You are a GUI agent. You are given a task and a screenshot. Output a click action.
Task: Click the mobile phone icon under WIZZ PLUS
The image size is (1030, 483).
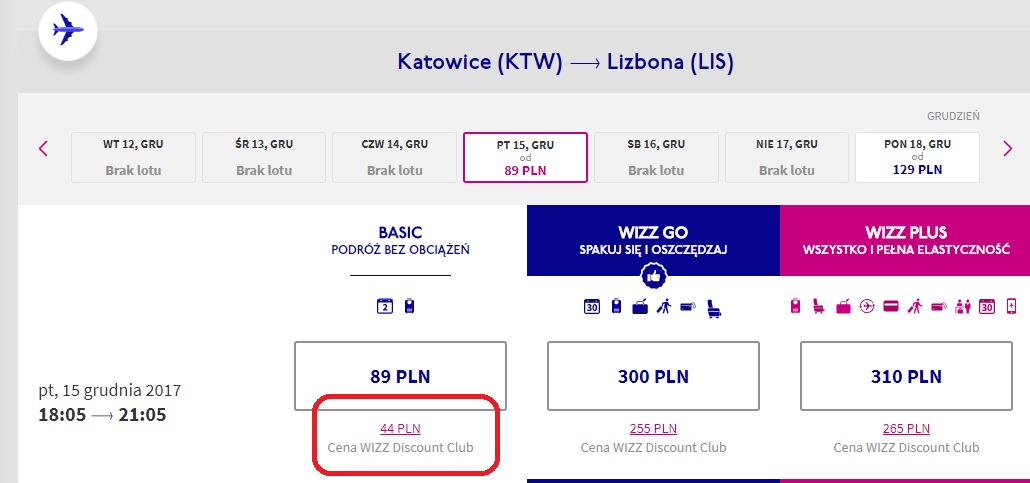[x=1012, y=306]
